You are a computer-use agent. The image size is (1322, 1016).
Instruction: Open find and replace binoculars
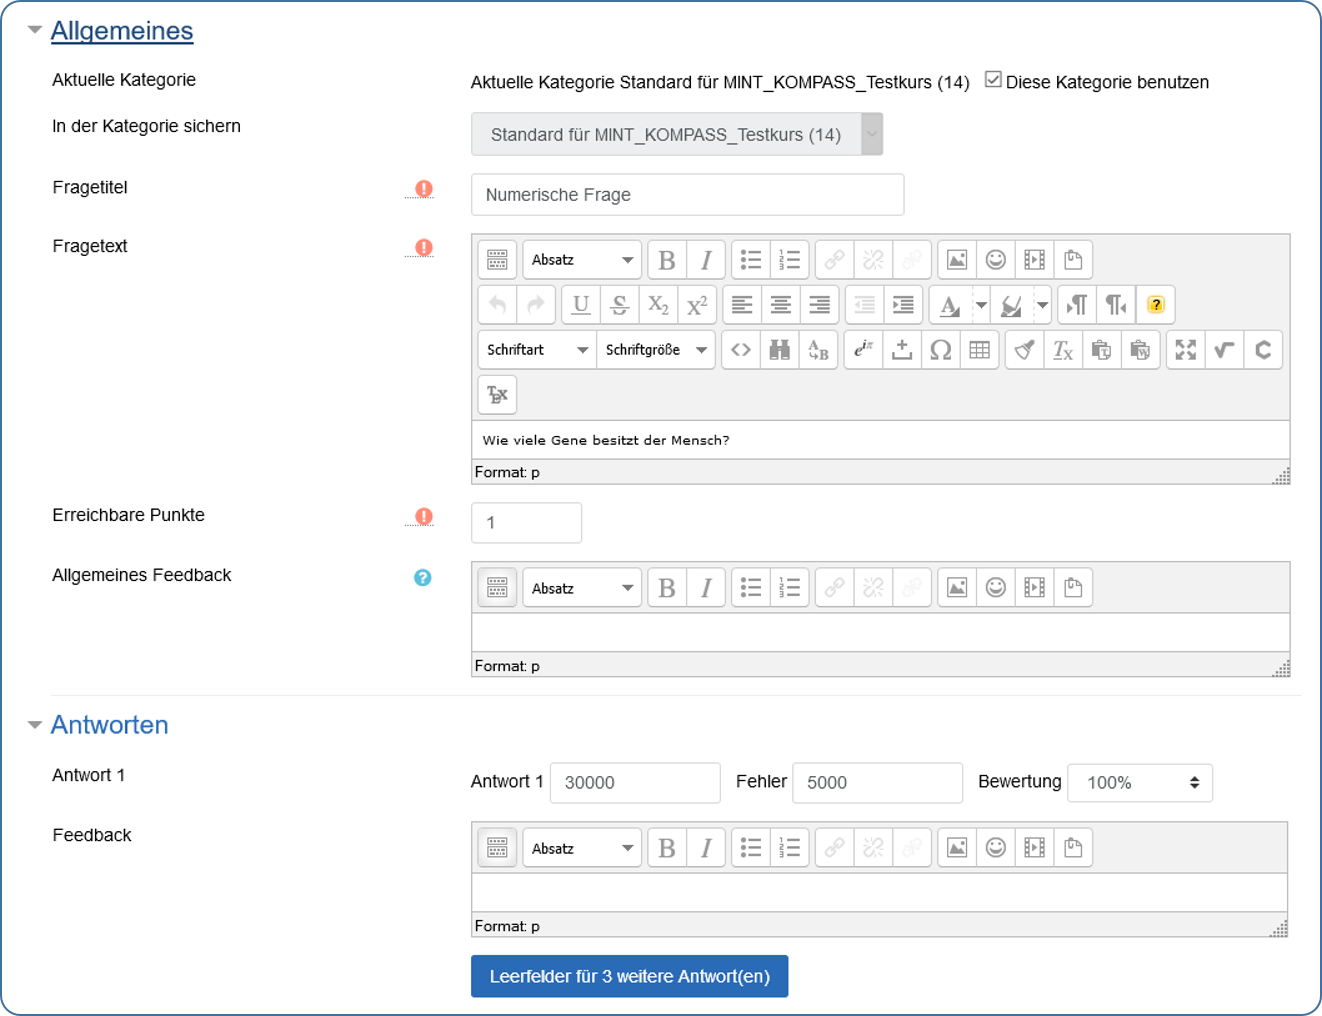(780, 350)
